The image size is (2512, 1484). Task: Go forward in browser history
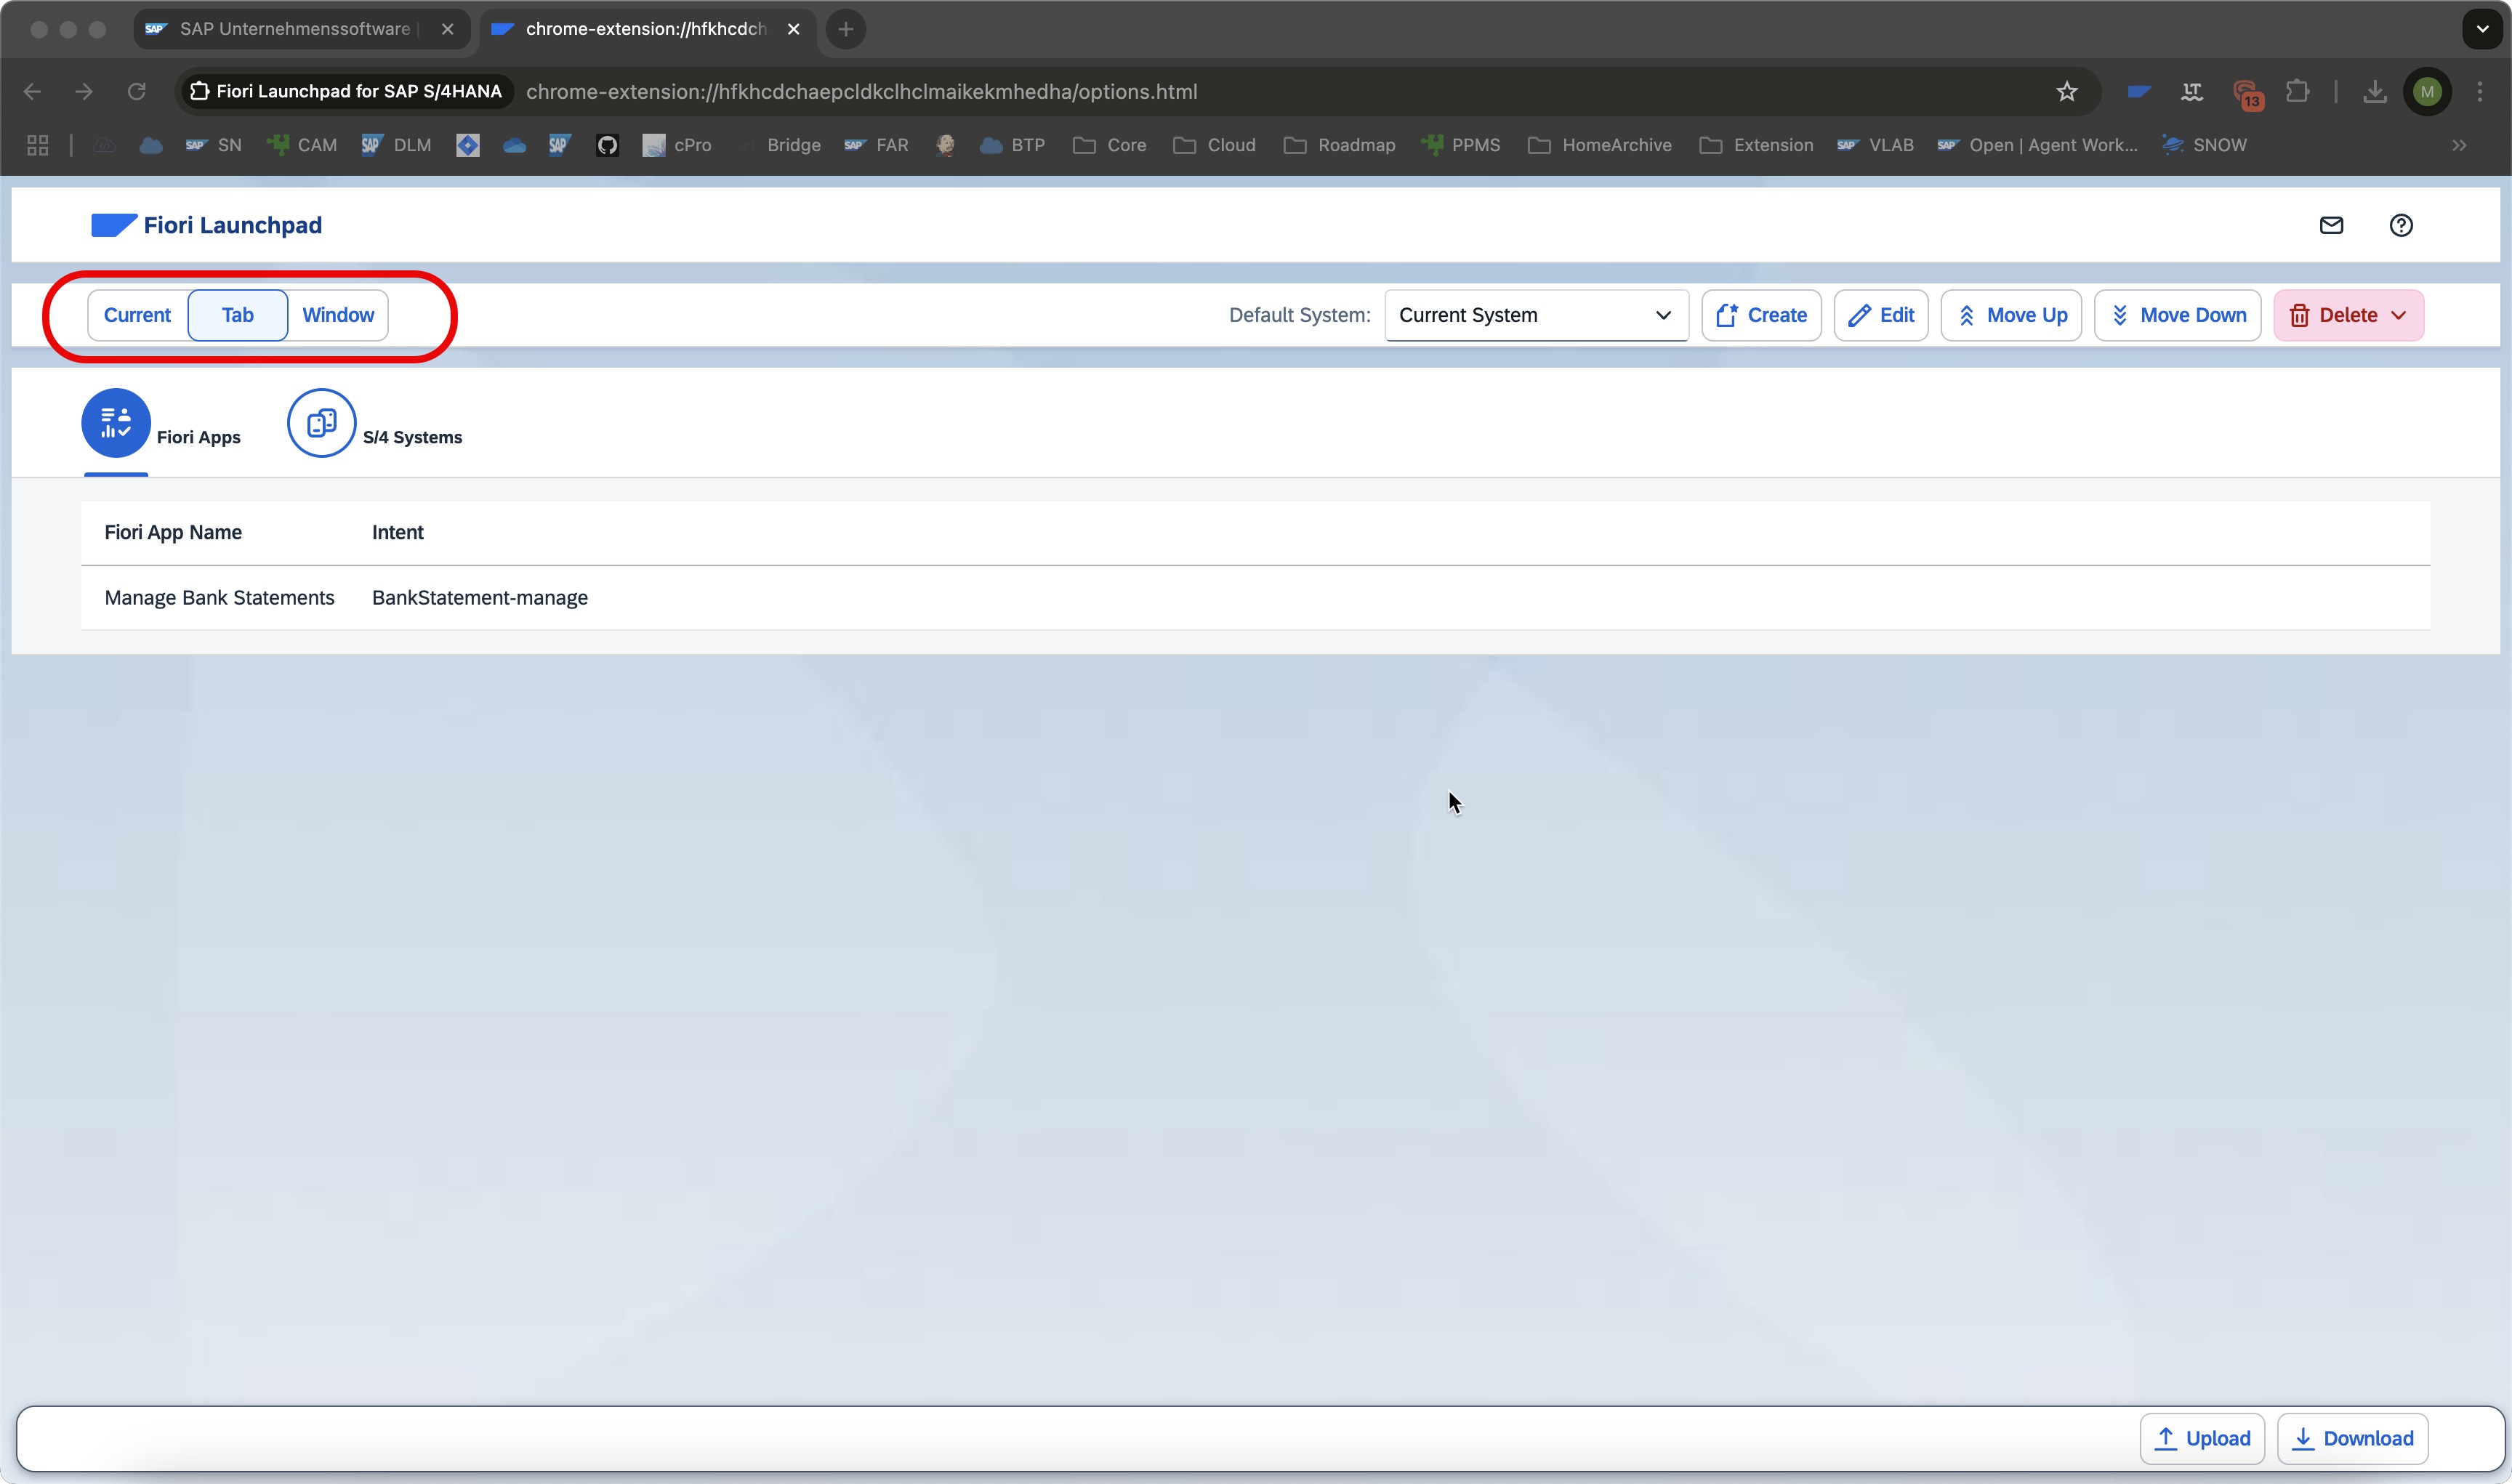click(x=84, y=92)
